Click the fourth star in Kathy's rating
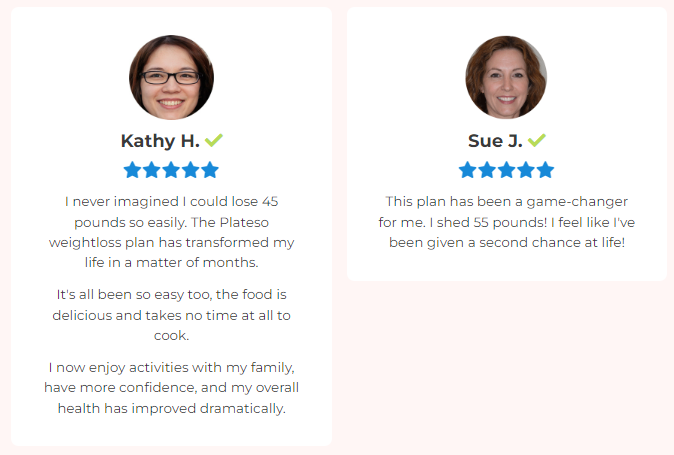Image resolution: width=674 pixels, height=455 pixels. point(191,170)
